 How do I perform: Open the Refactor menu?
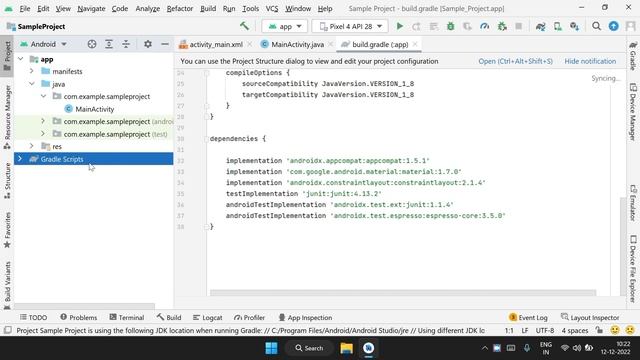tap(180, 9)
